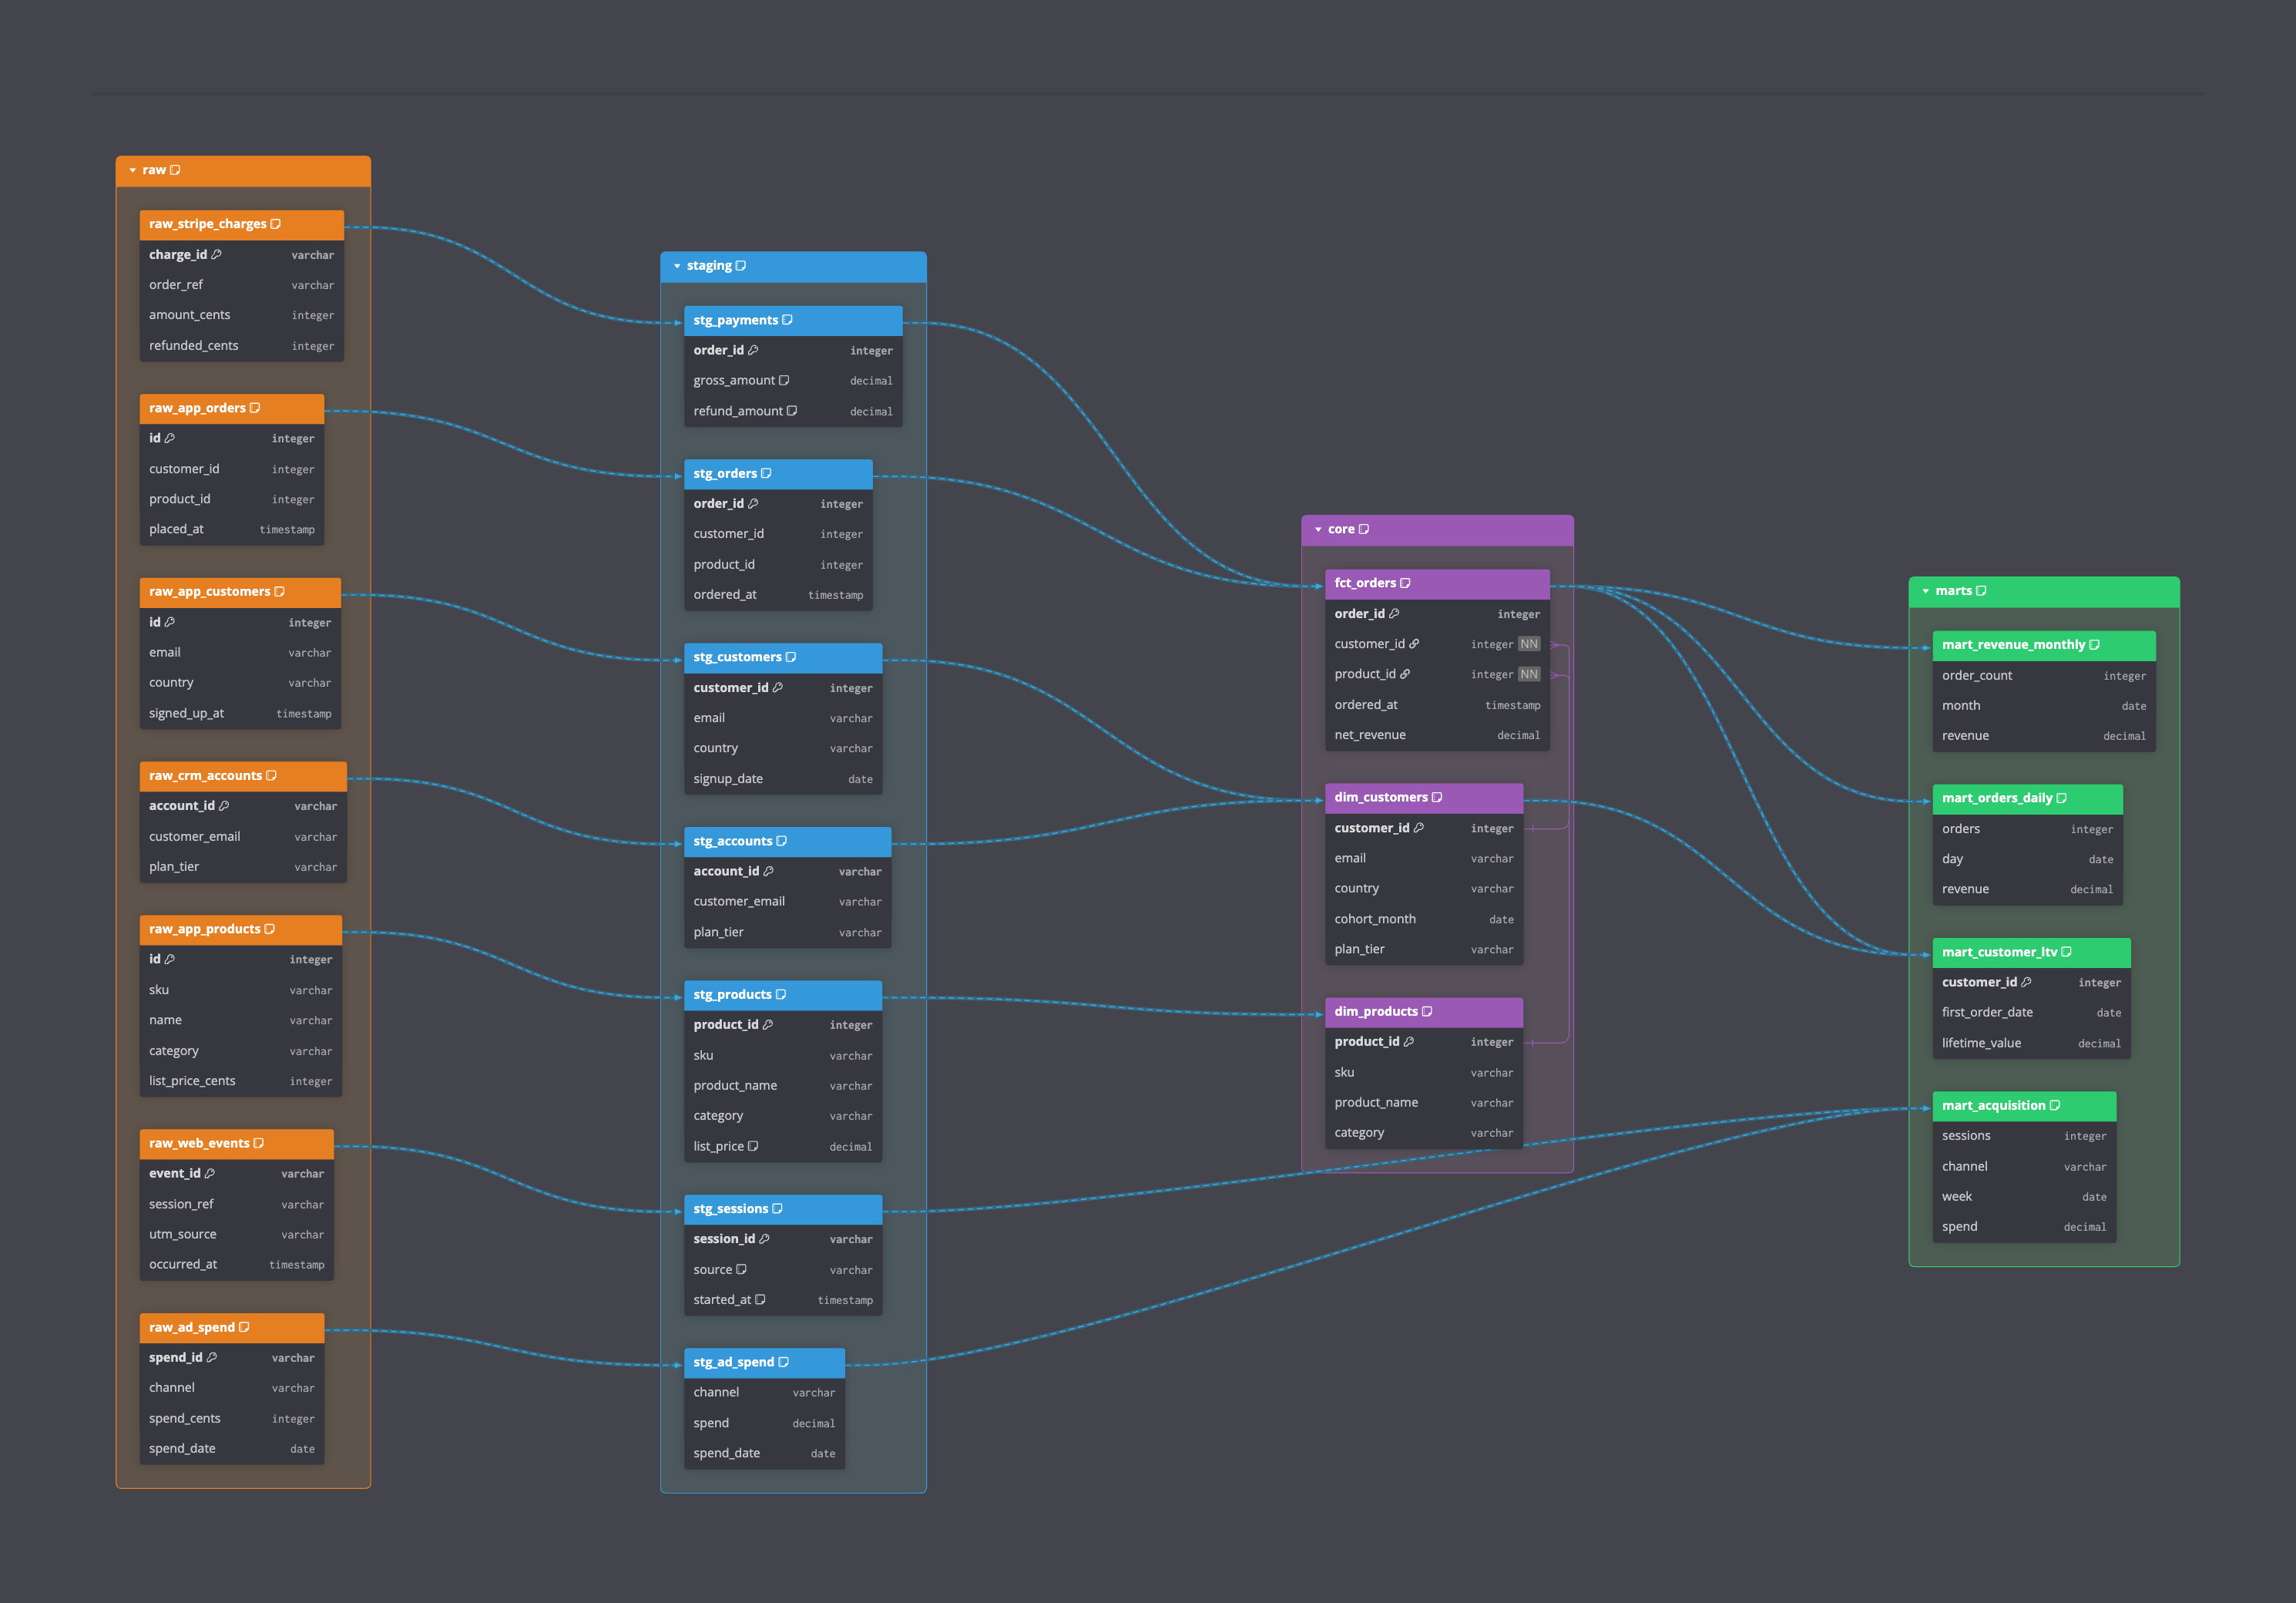Open note icon beside mart_revenue_monthly
The image size is (2296, 1603).
point(2094,645)
